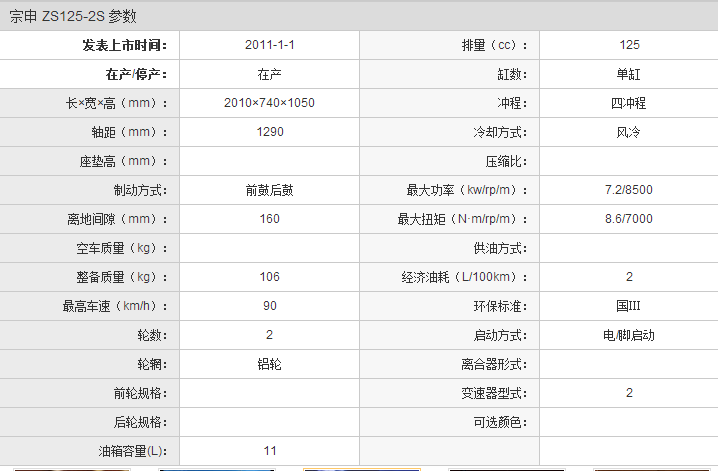Select the 冲程 label
The height and width of the screenshot is (471, 718).
click(512, 103)
